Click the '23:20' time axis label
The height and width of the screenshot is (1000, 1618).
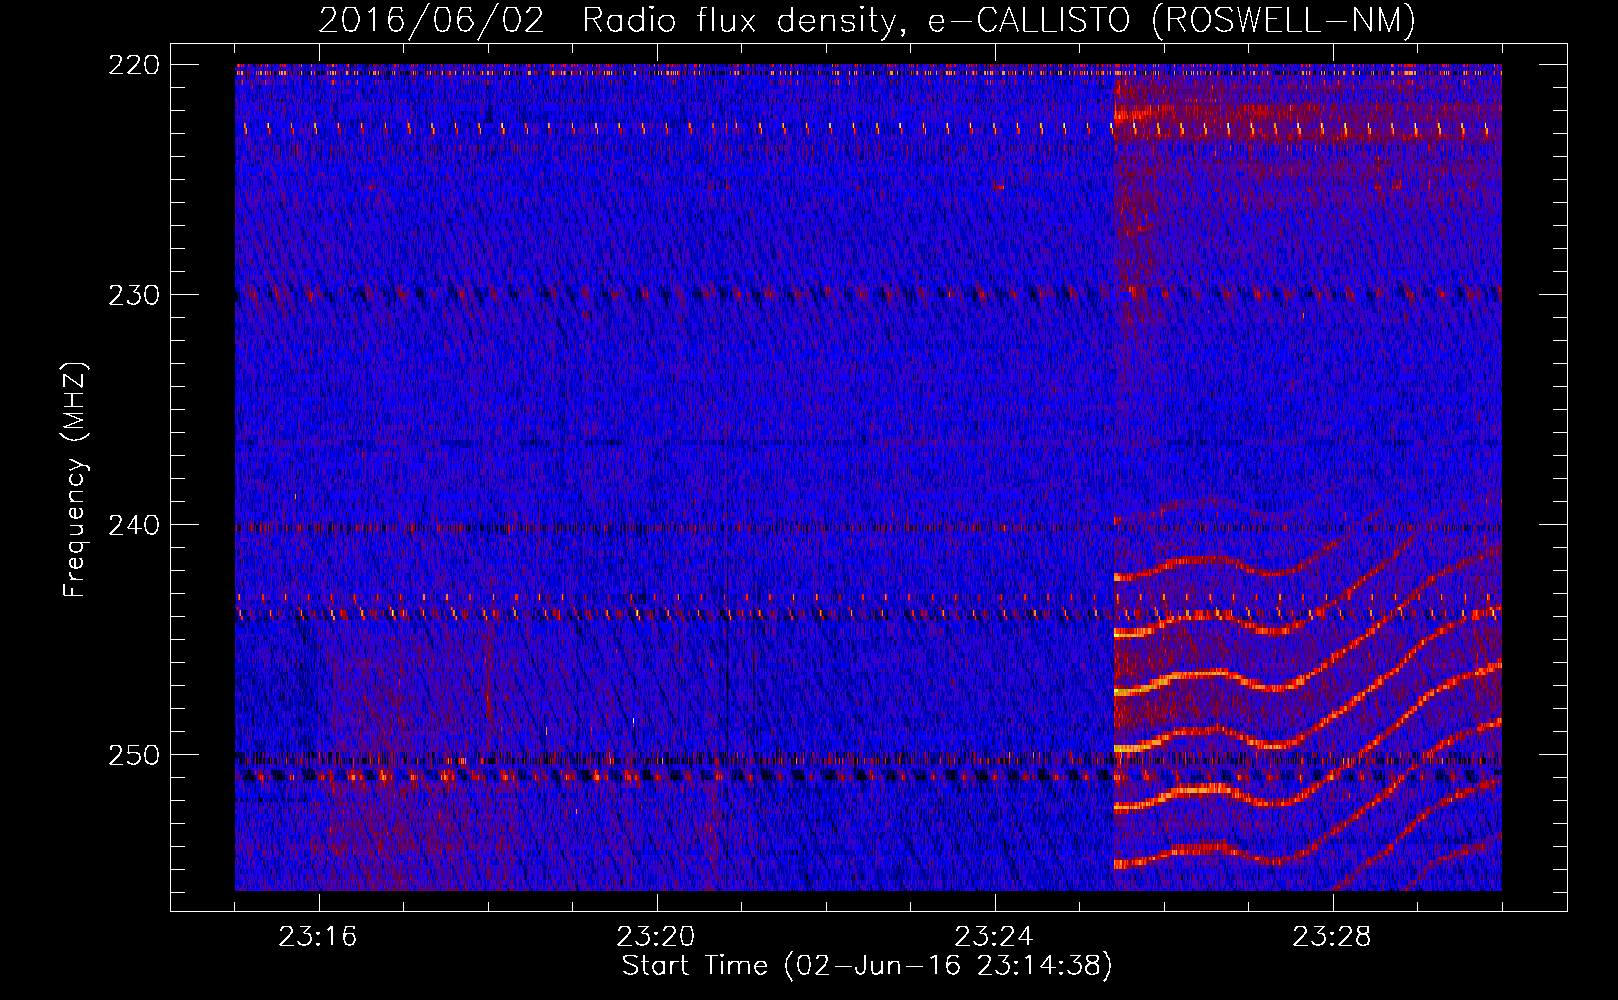(656, 937)
